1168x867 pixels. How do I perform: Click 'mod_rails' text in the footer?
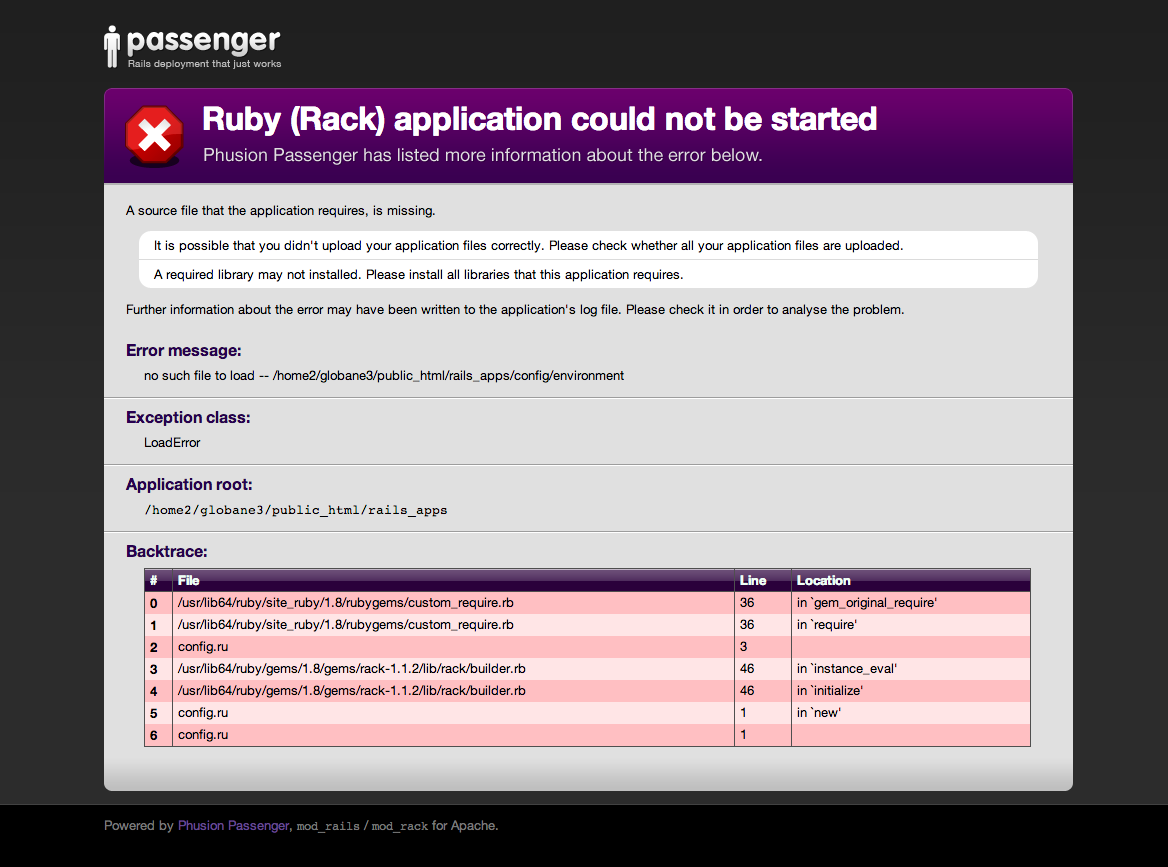pyautogui.click(x=328, y=826)
